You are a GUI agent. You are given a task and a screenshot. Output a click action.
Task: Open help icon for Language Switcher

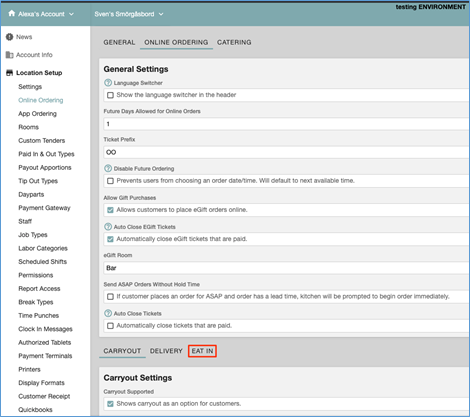(x=108, y=83)
